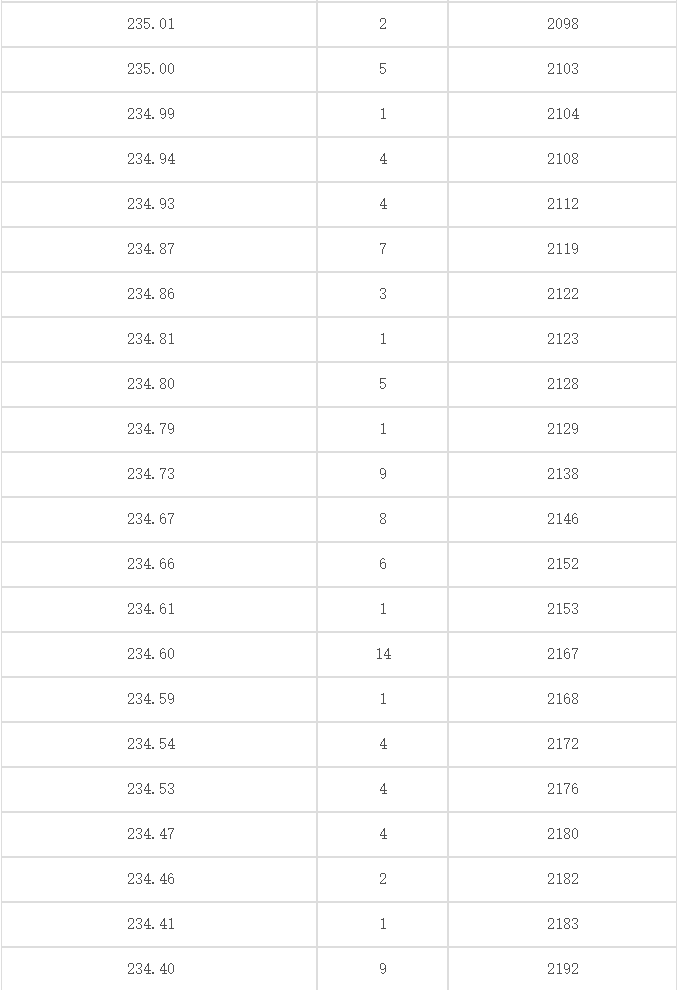The image size is (678, 990).
Task: Click the score cell 234.47
Action: [151, 834]
